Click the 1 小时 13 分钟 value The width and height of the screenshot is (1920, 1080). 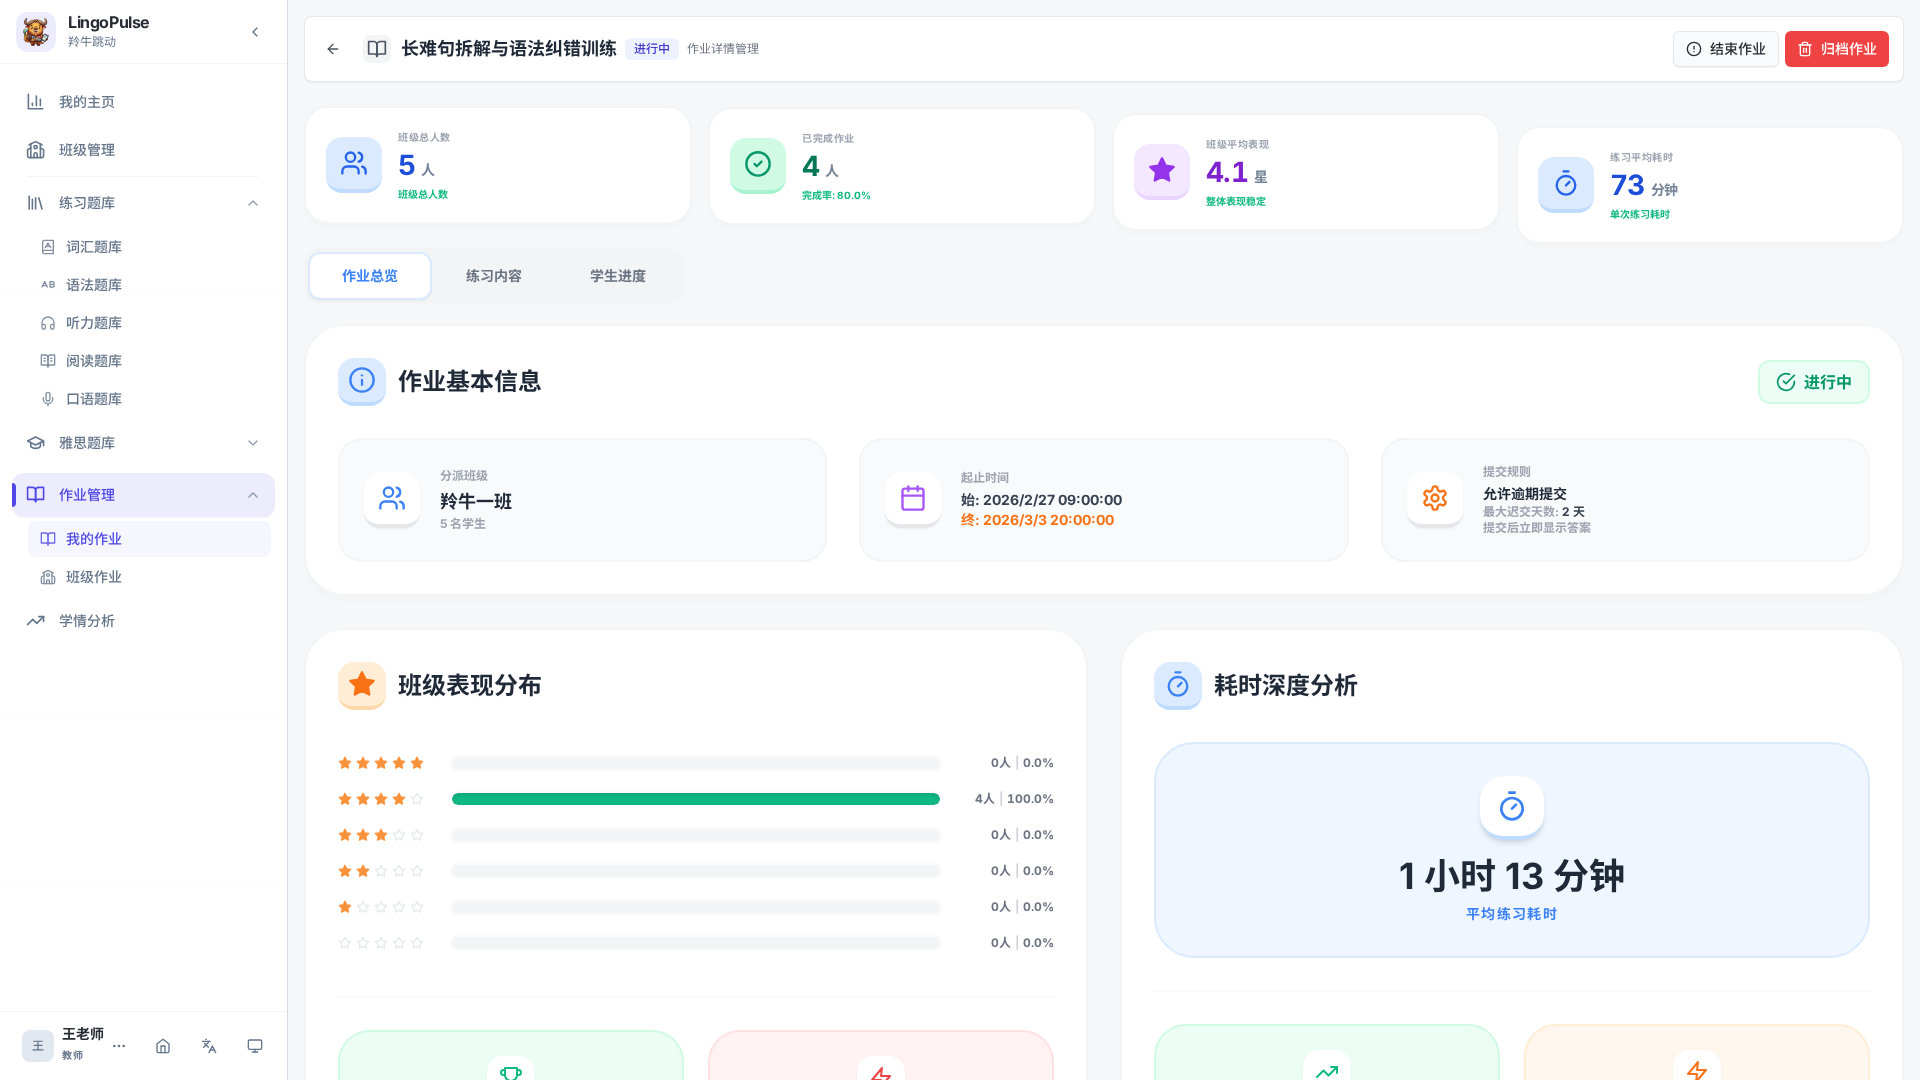1512,876
